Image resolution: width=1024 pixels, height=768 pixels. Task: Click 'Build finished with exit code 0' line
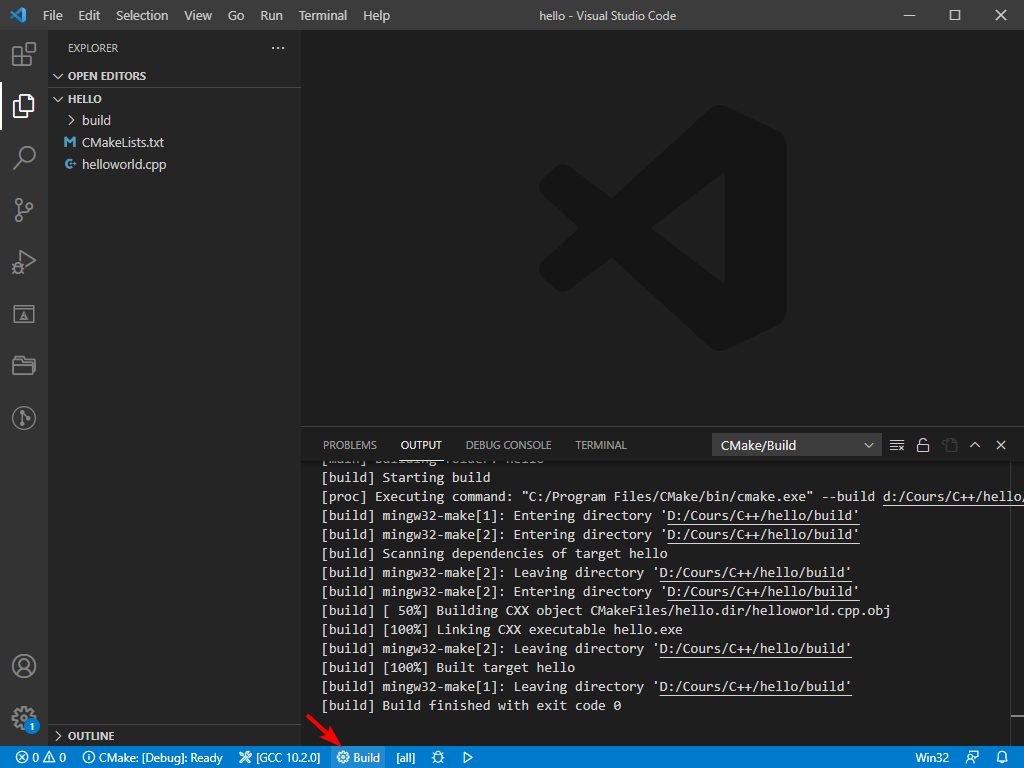tap(471, 705)
